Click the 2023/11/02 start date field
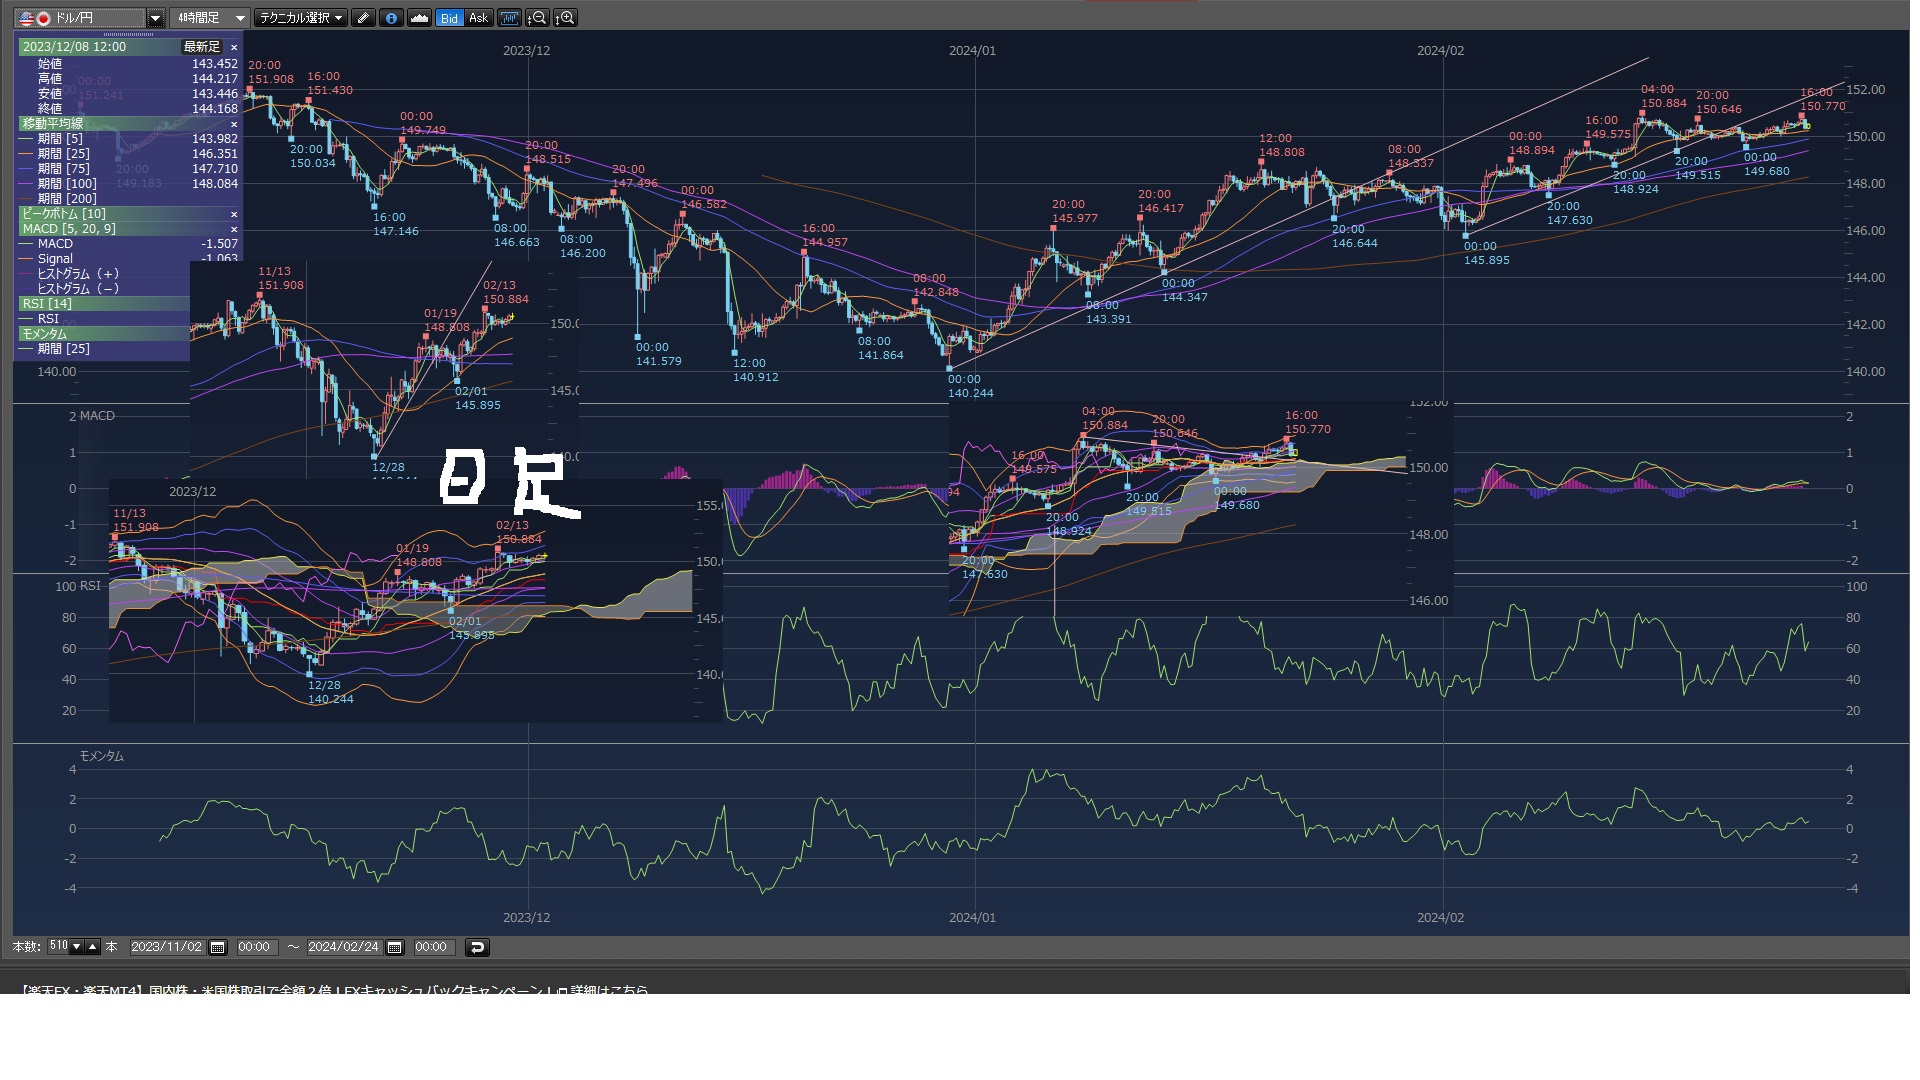The image size is (1920, 1080). tap(166, 947)
